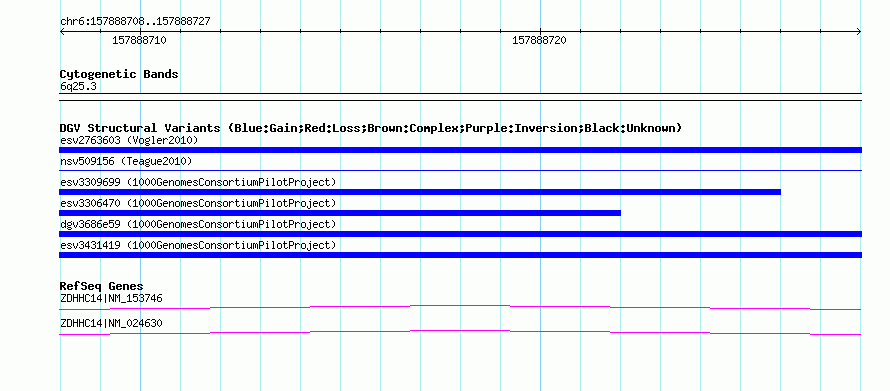Screen dimensions: 890x391
Task: Click the blue gain bar for esv3431419
Action: [x=460, y=255]
